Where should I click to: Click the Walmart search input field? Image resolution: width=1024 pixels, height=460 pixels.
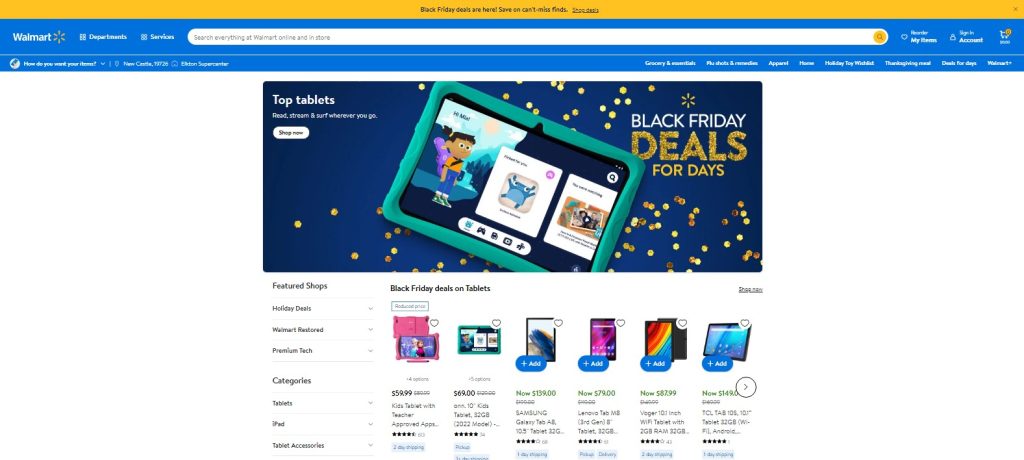pyautogui.click(x=530, y=37)
